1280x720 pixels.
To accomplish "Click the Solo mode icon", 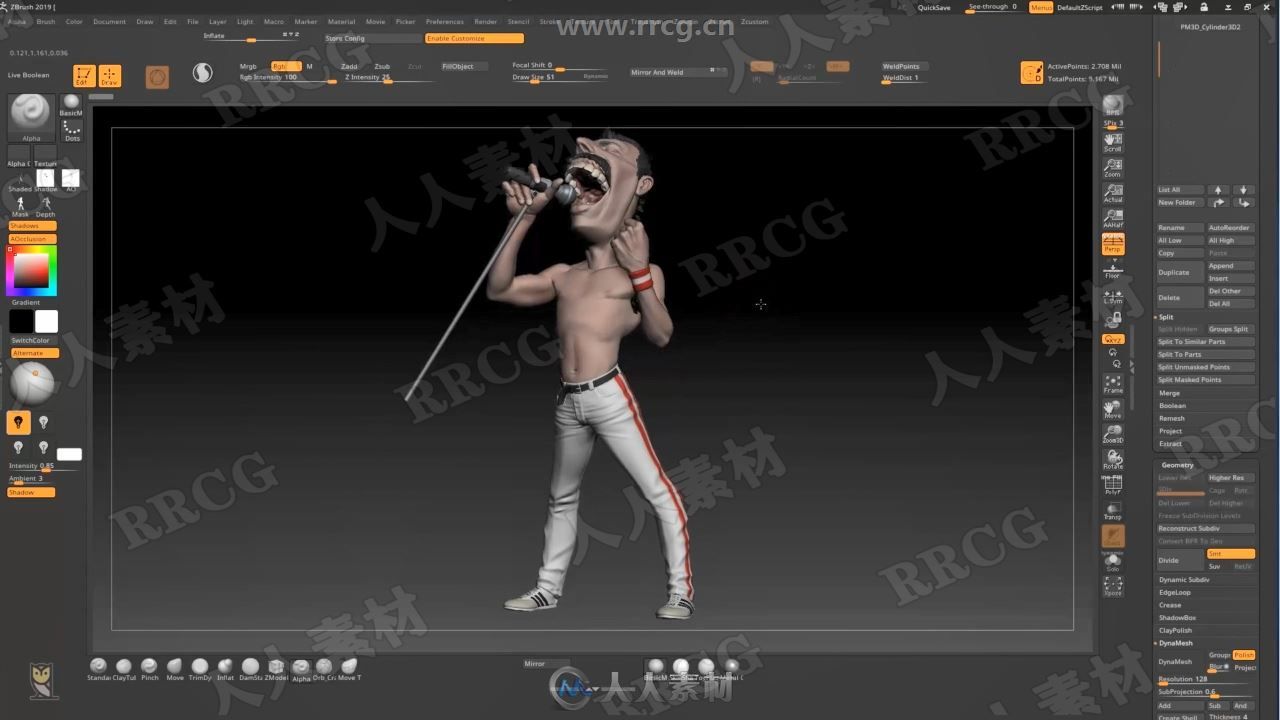I will (1113, 562).
